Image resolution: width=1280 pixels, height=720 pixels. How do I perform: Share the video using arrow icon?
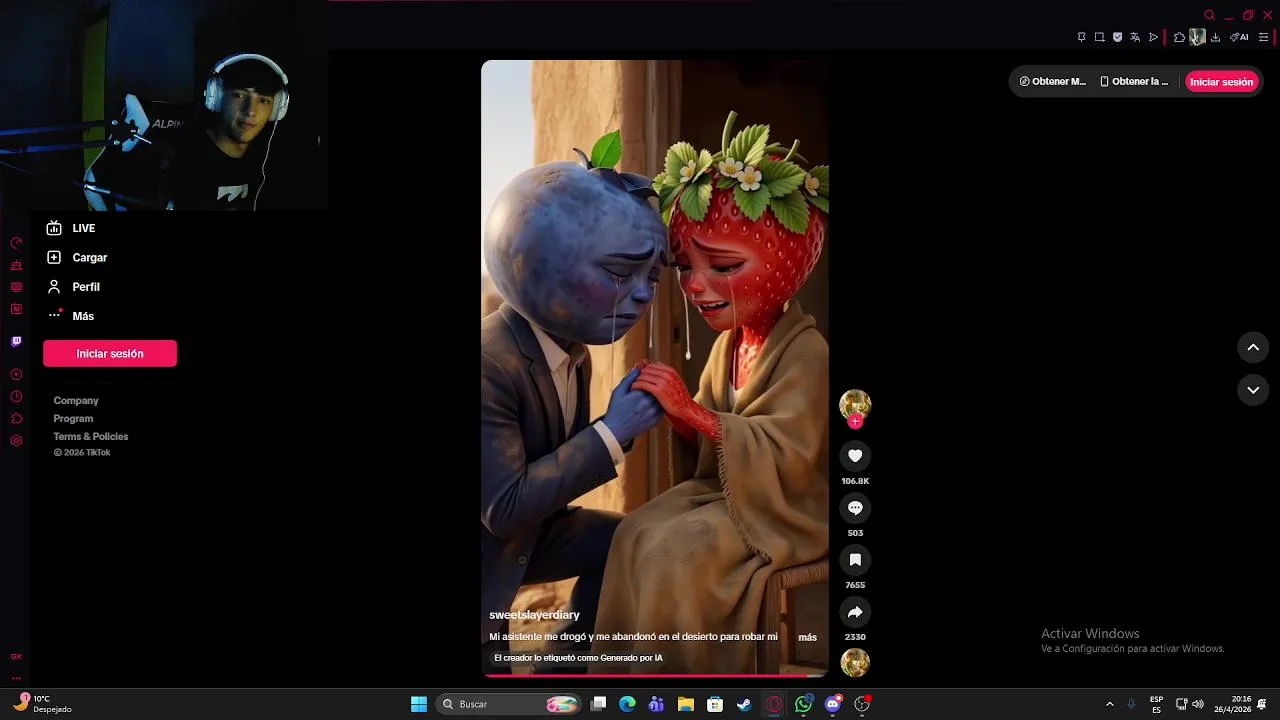(x=855, y=612)
